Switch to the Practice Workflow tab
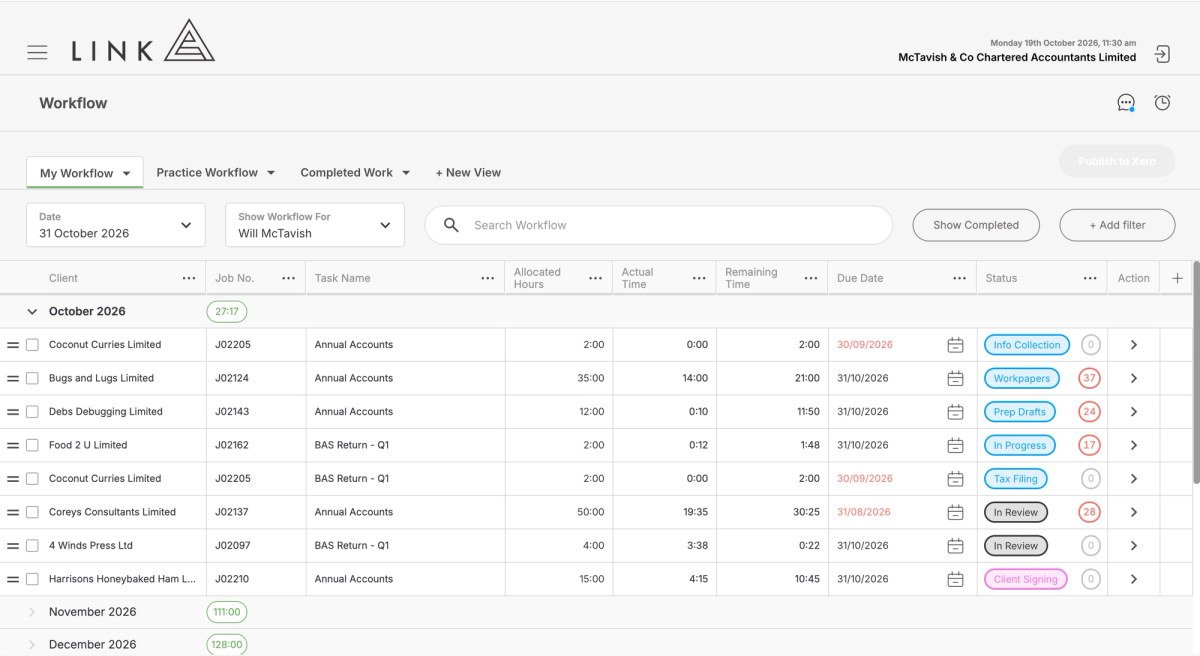The width and height of the screenshot is (1200, 656). pos(215,172)
